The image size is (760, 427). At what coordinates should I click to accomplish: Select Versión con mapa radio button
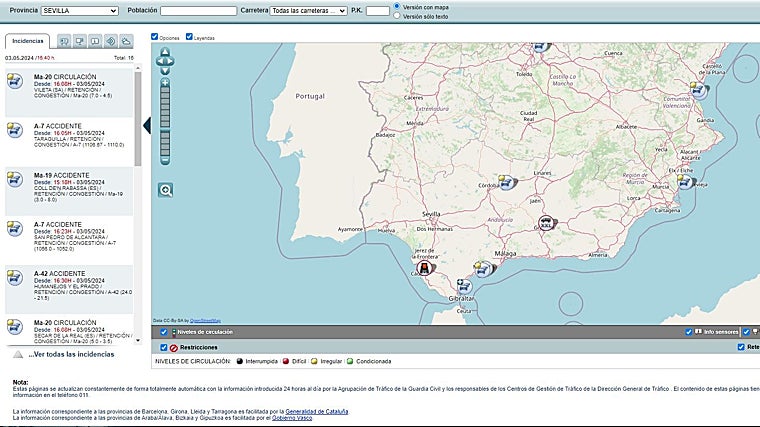click(x=397, y=6)
